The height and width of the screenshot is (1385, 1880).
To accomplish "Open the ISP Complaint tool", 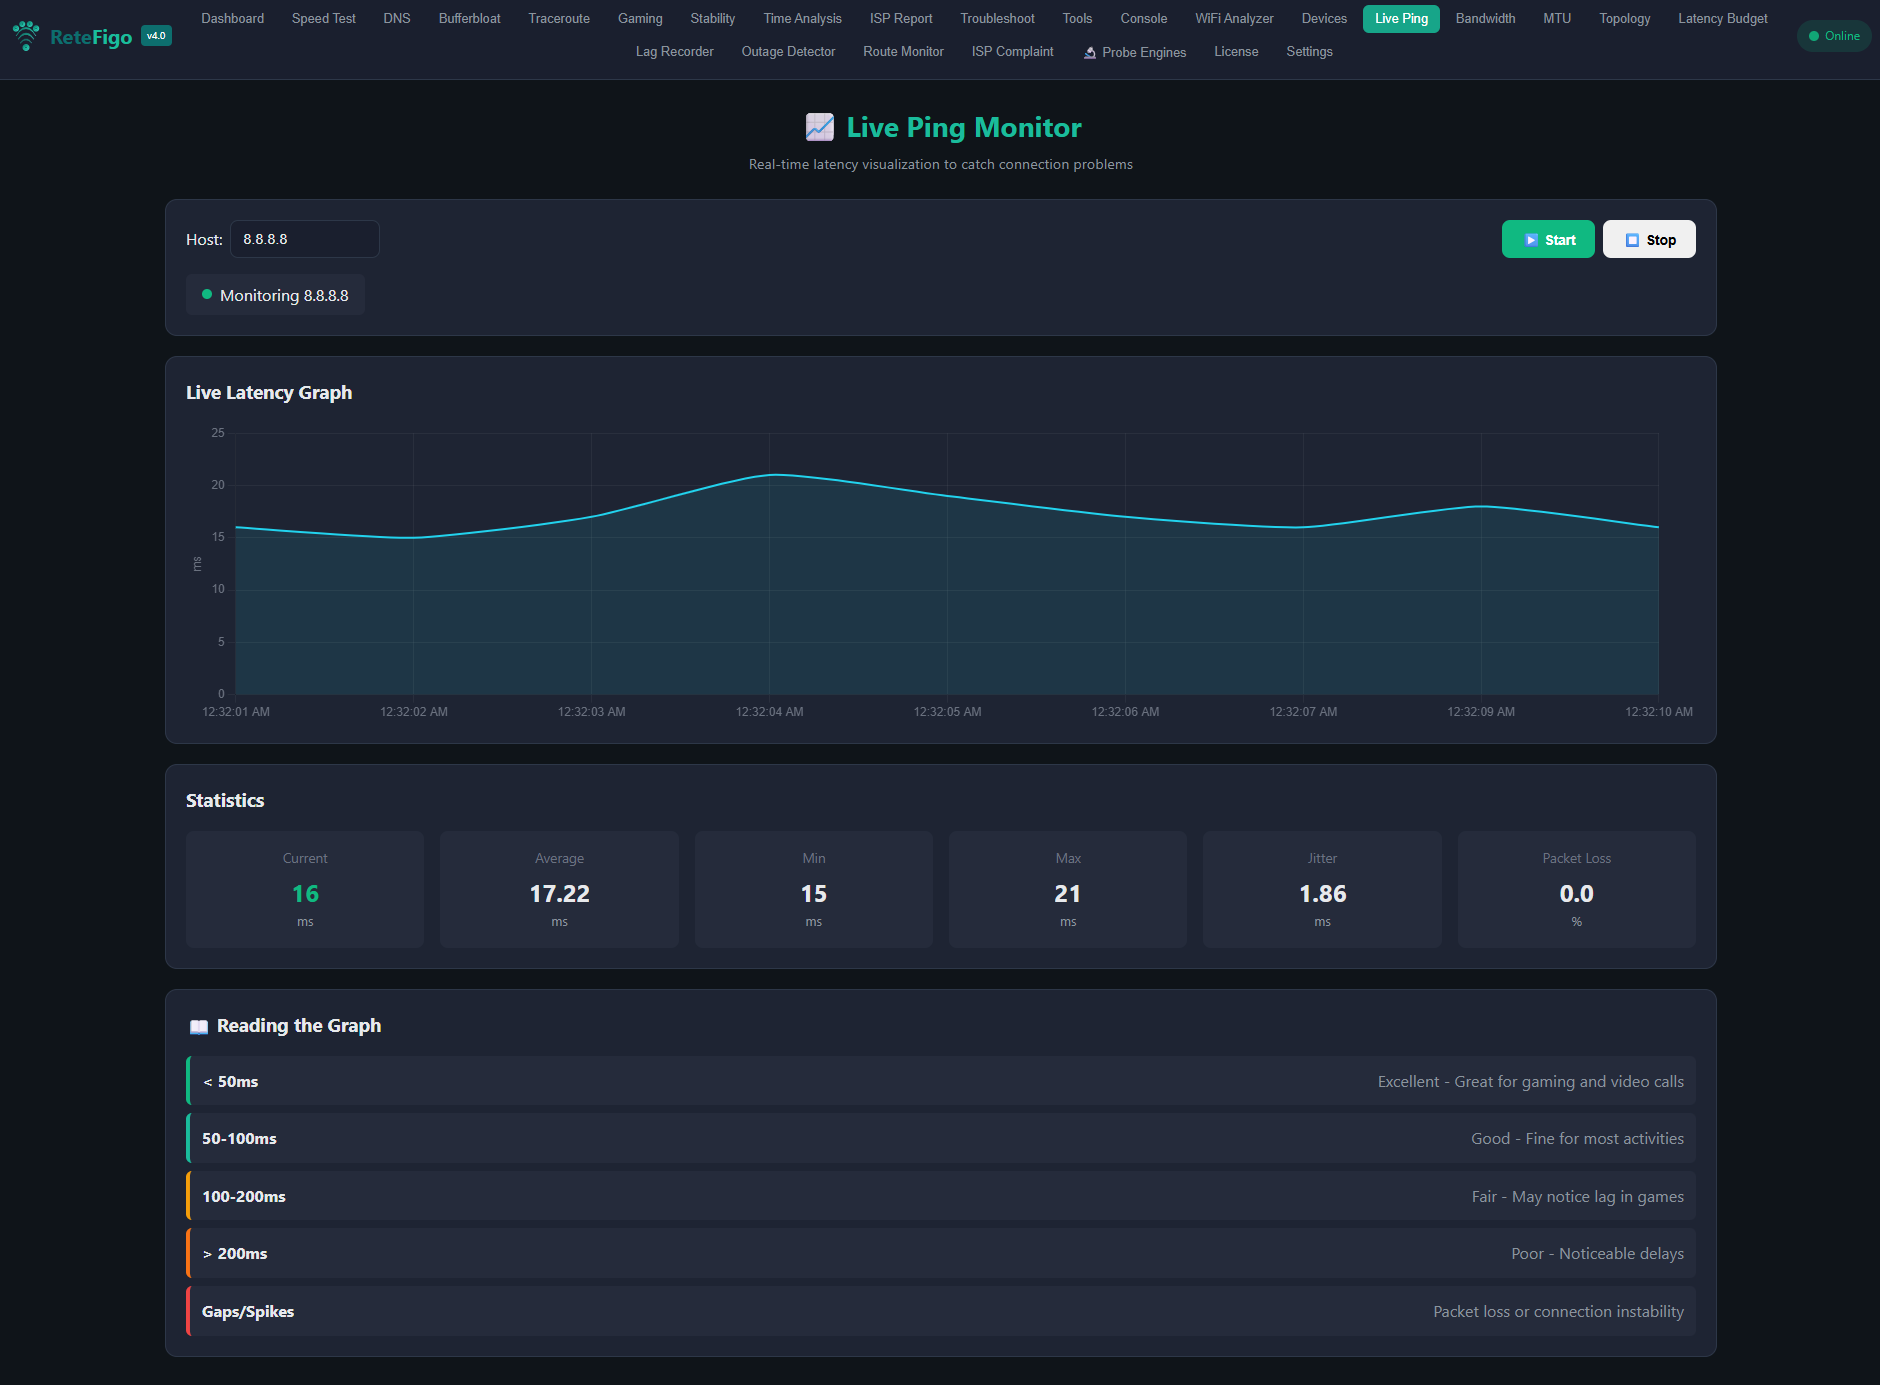I will [1012, 51].
